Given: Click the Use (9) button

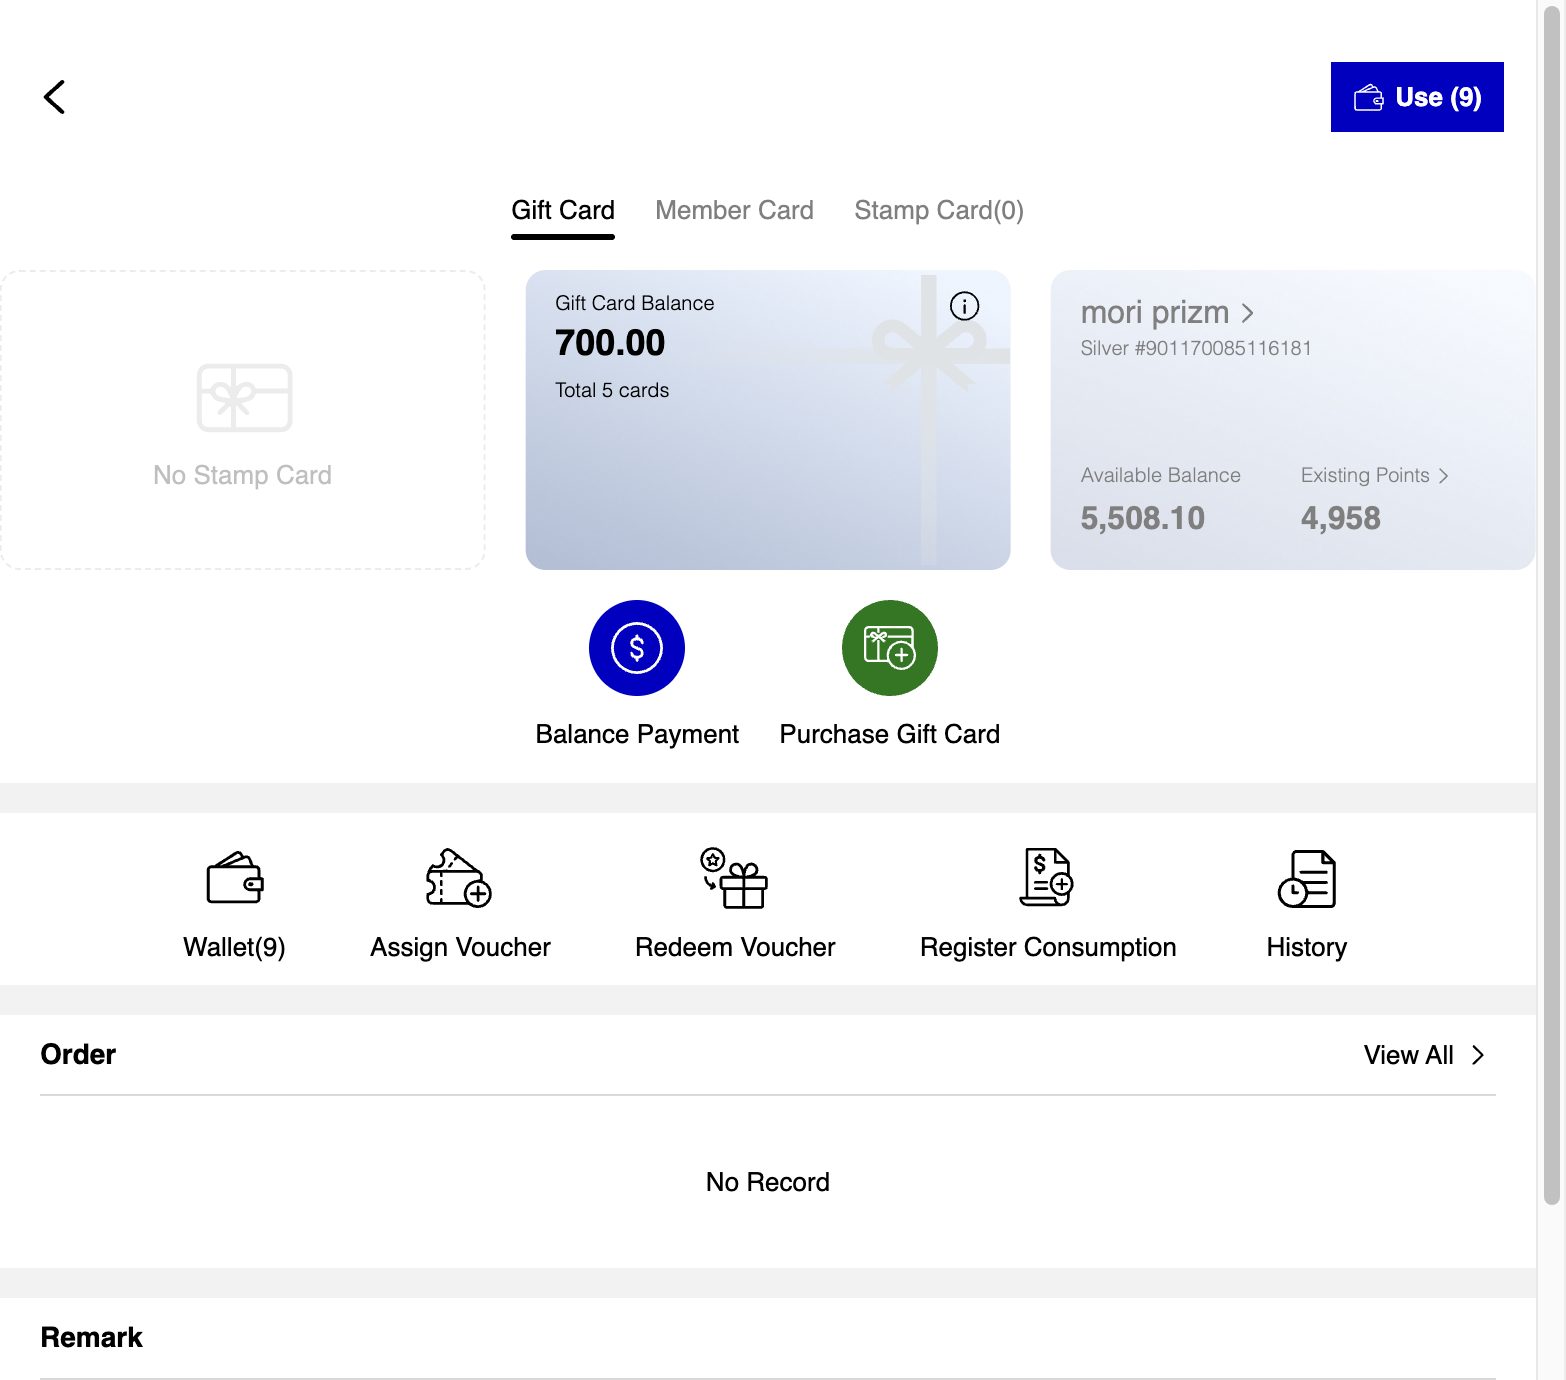Looking at the screenshot, I should pyautogui.click(x=1417, y=97).
